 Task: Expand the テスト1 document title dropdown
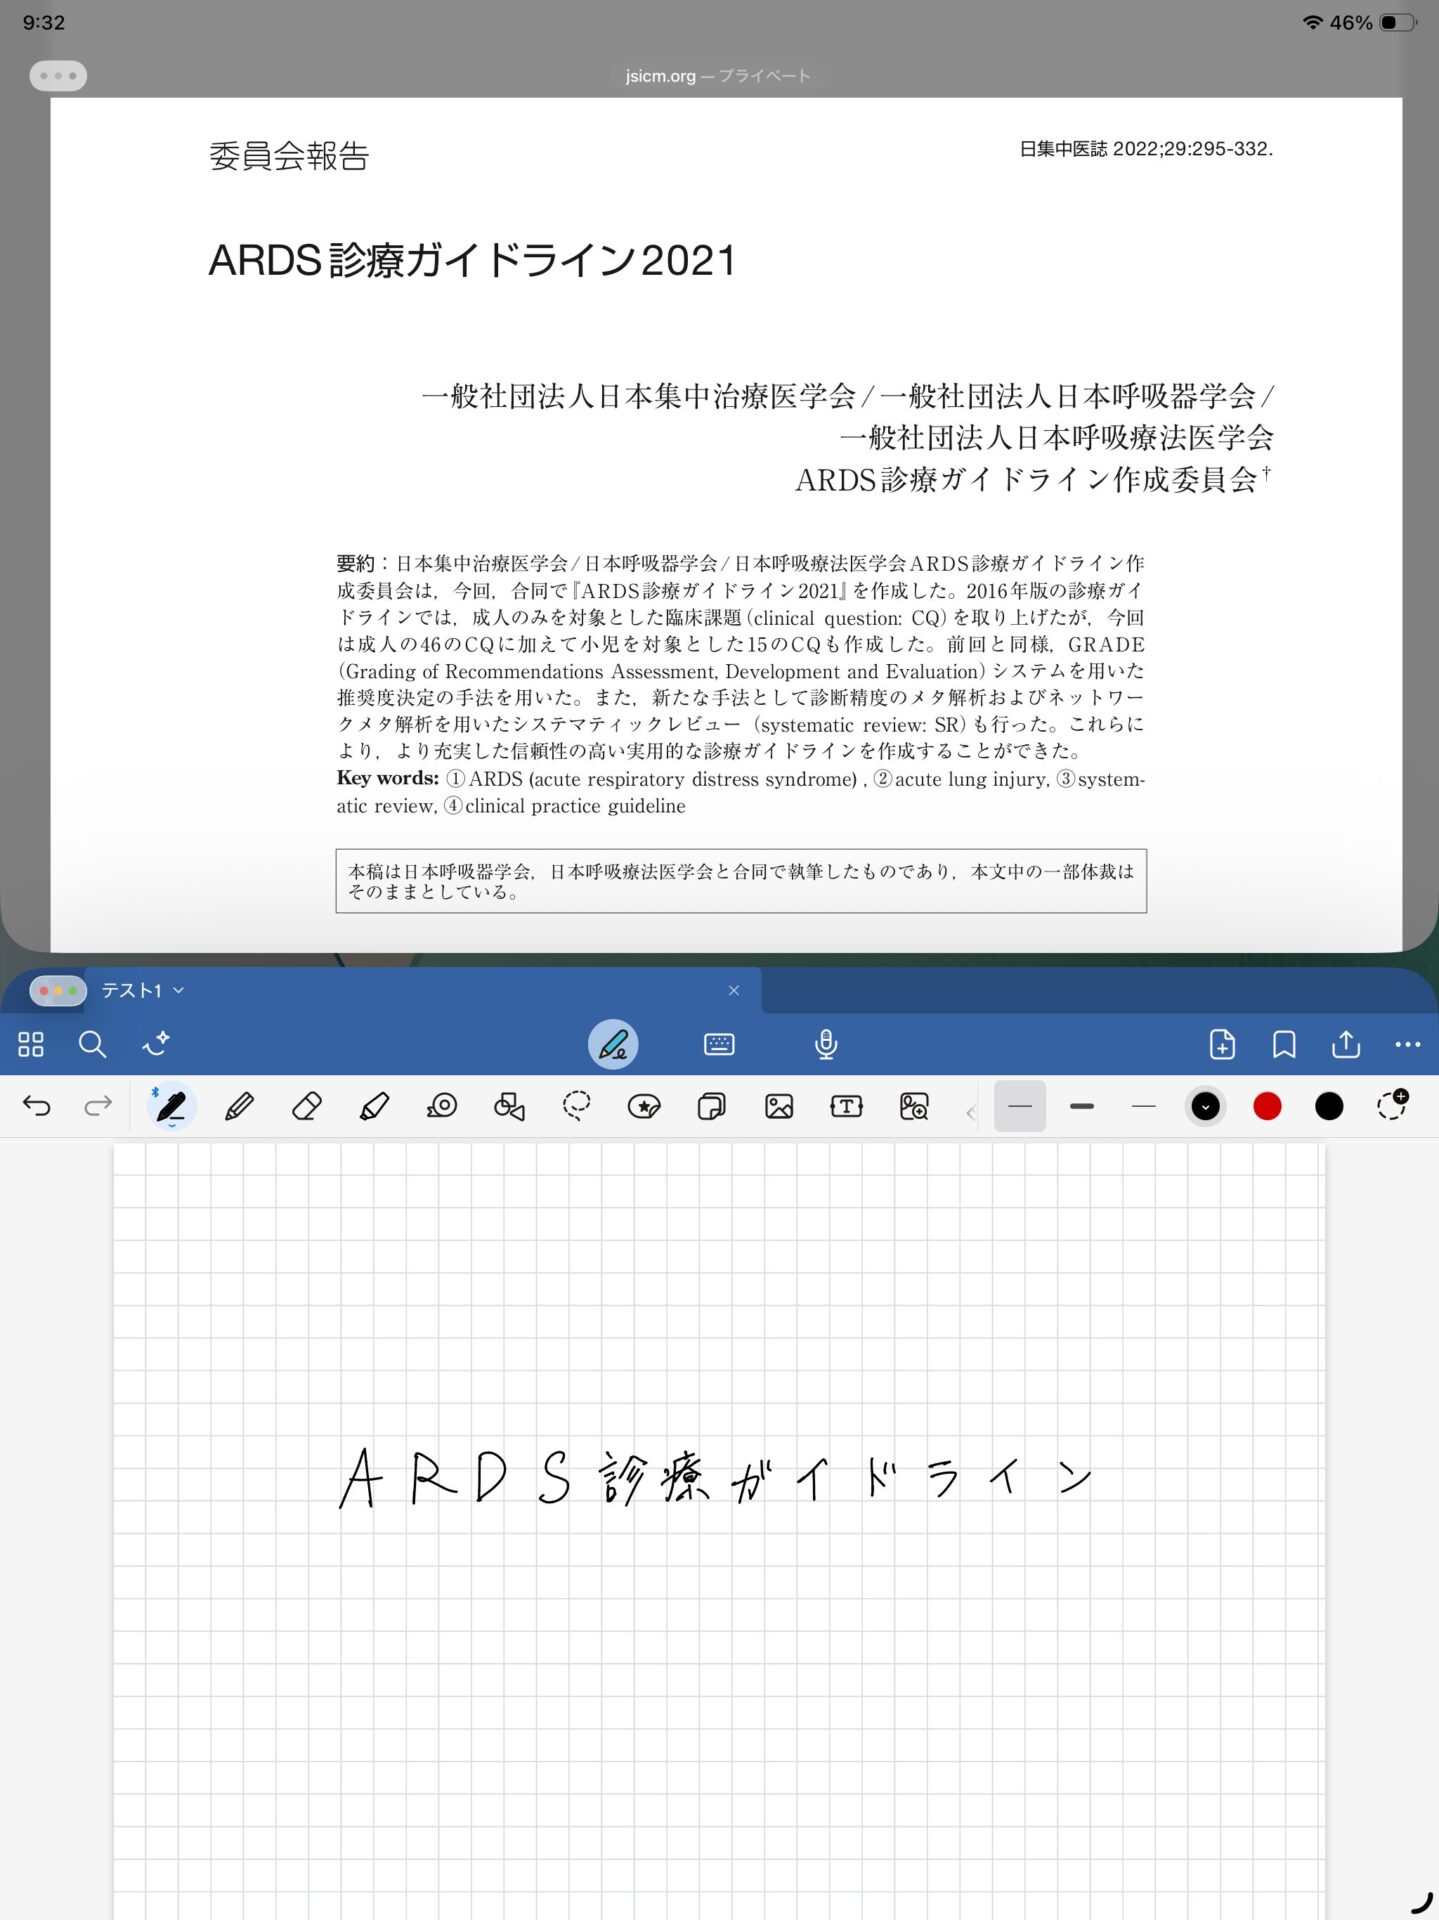click(179, 990)
